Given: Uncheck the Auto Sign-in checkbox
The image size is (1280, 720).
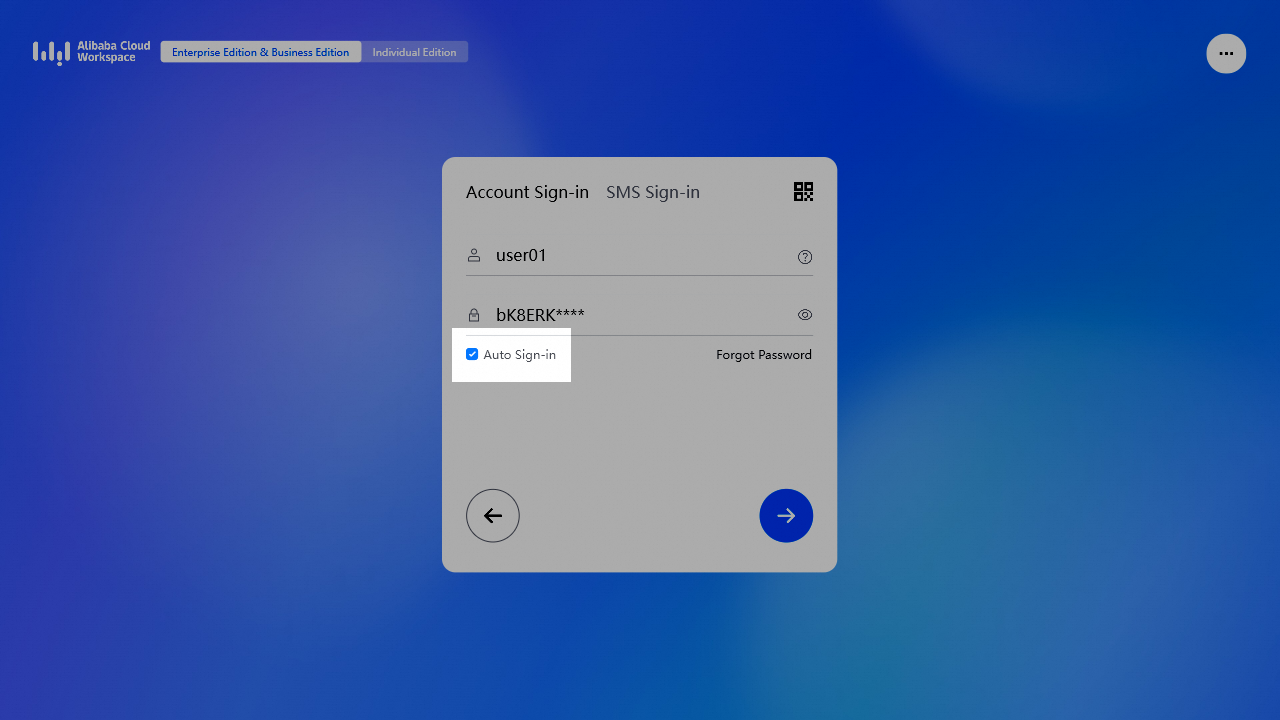Looking at the screenshot, I should 472,354.
